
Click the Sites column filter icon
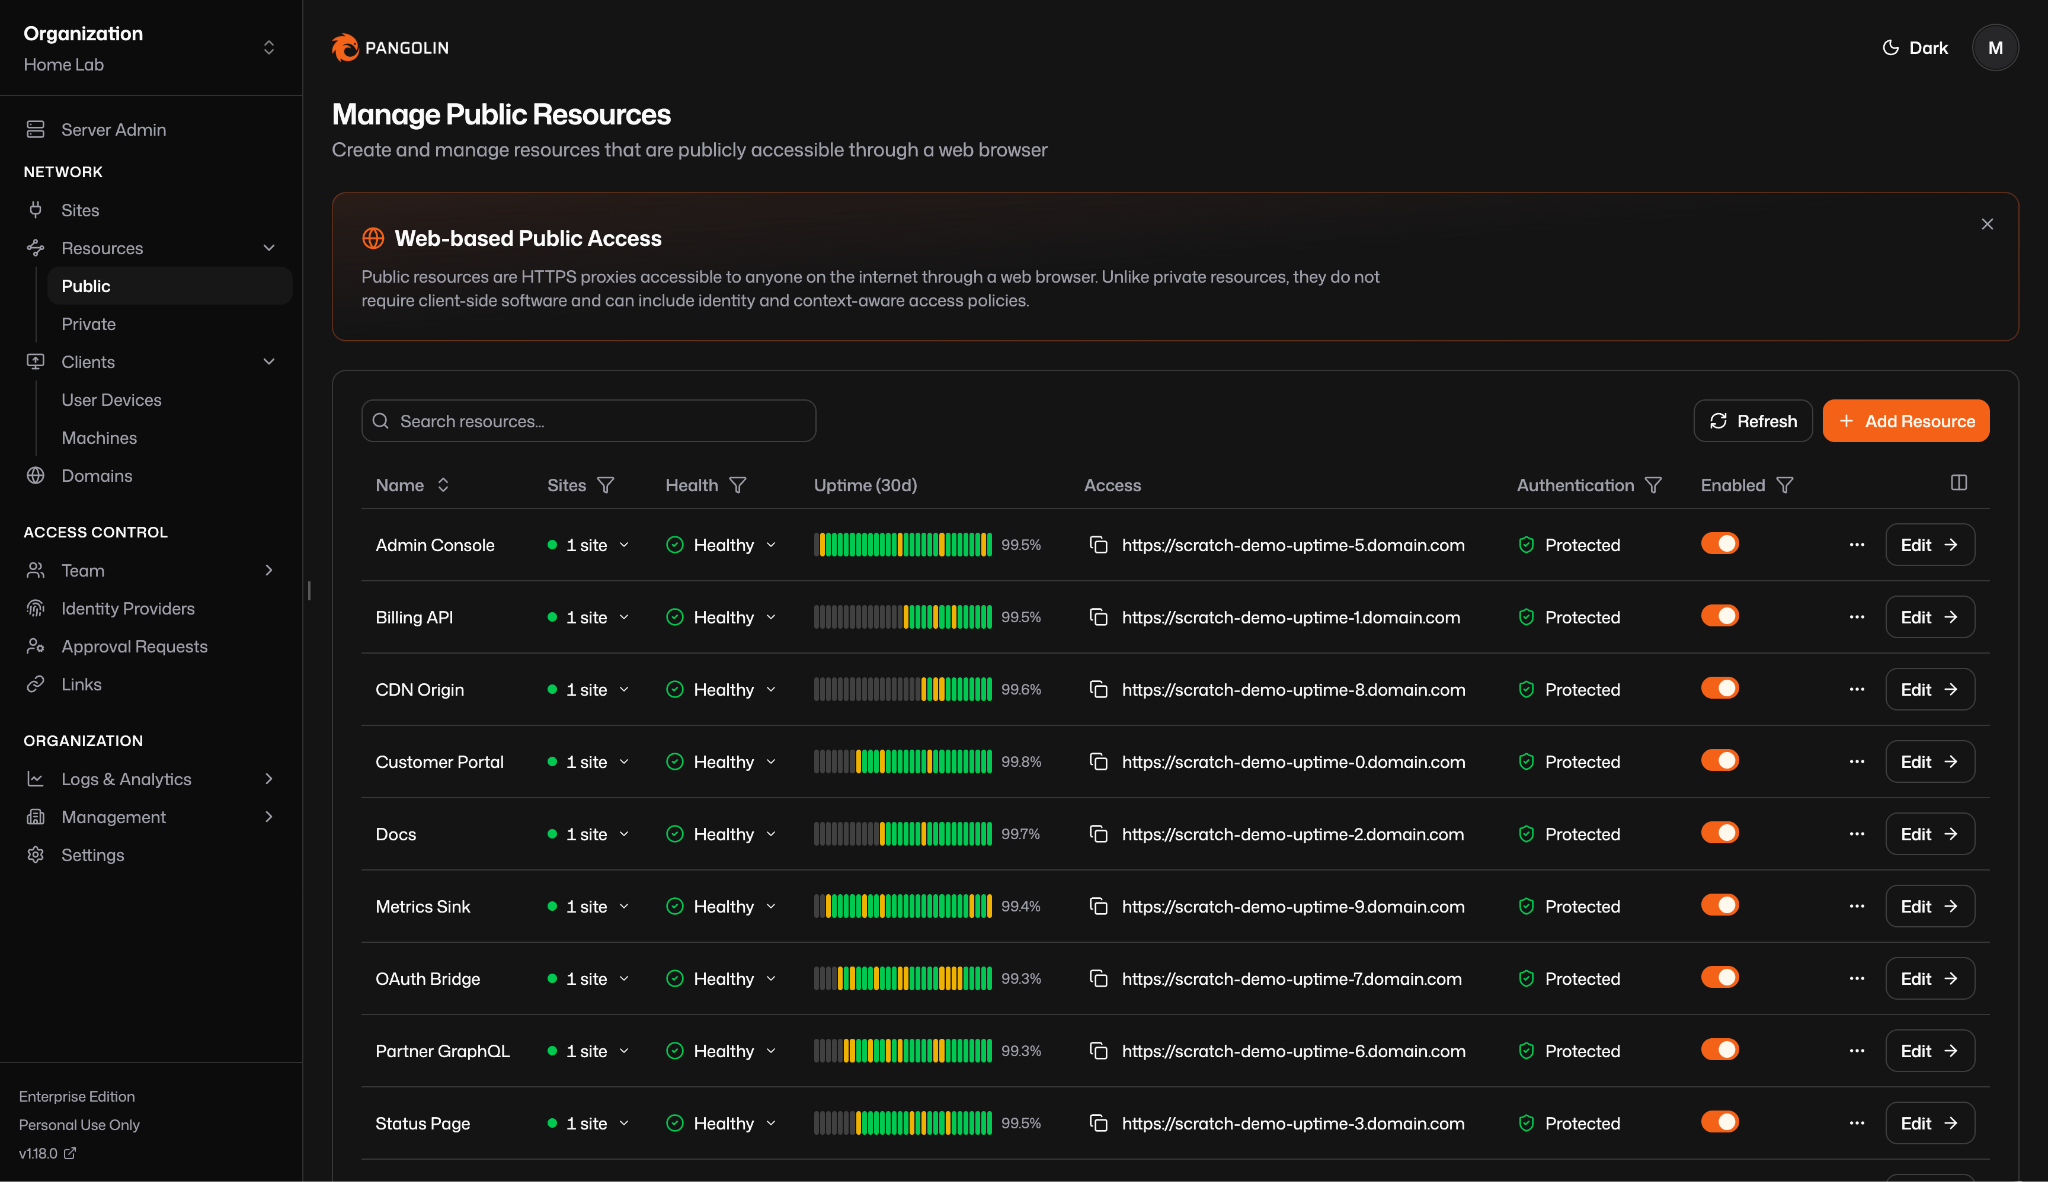[605, 485]
